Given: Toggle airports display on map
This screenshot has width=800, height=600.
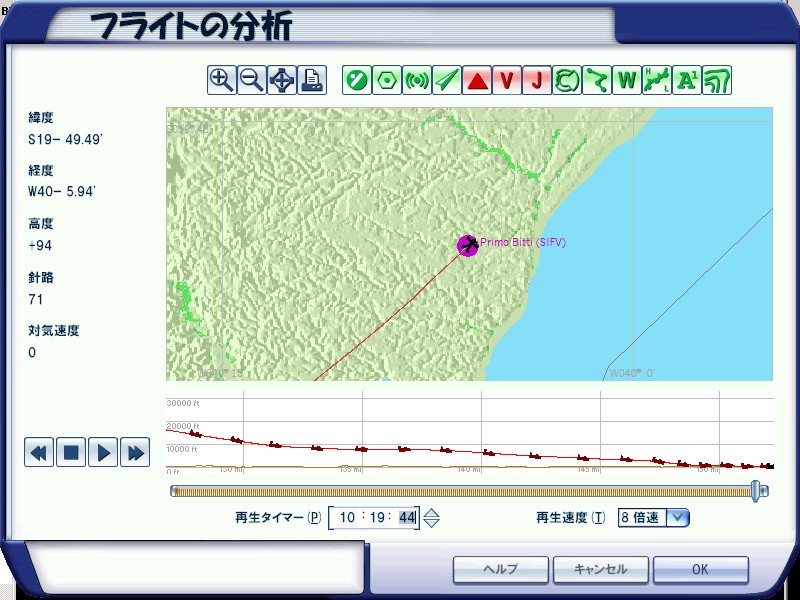Looking at the screenshot, I should pos(357,80).
